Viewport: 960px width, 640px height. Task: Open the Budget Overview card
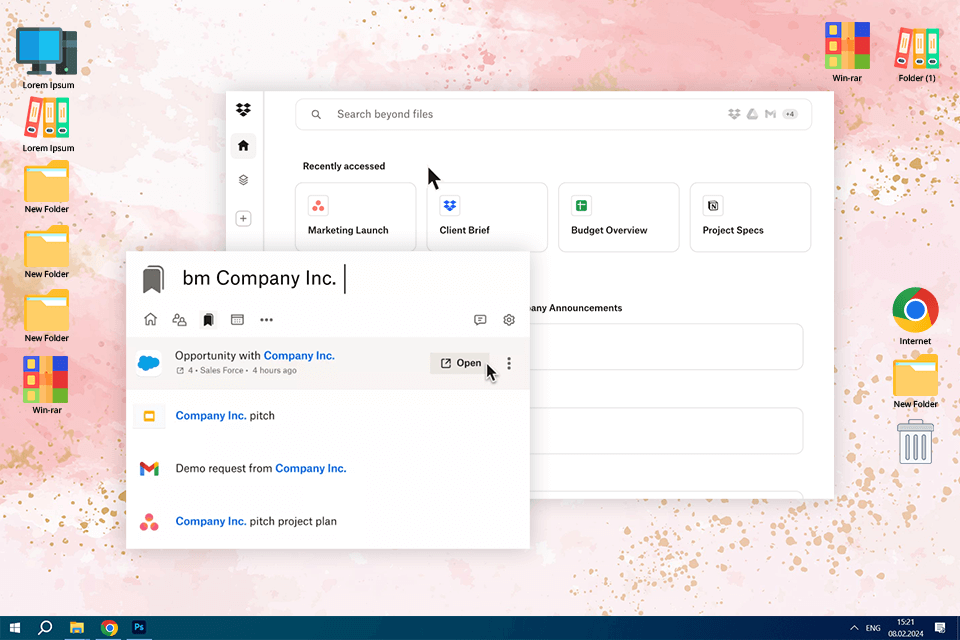tap(618, 217)
